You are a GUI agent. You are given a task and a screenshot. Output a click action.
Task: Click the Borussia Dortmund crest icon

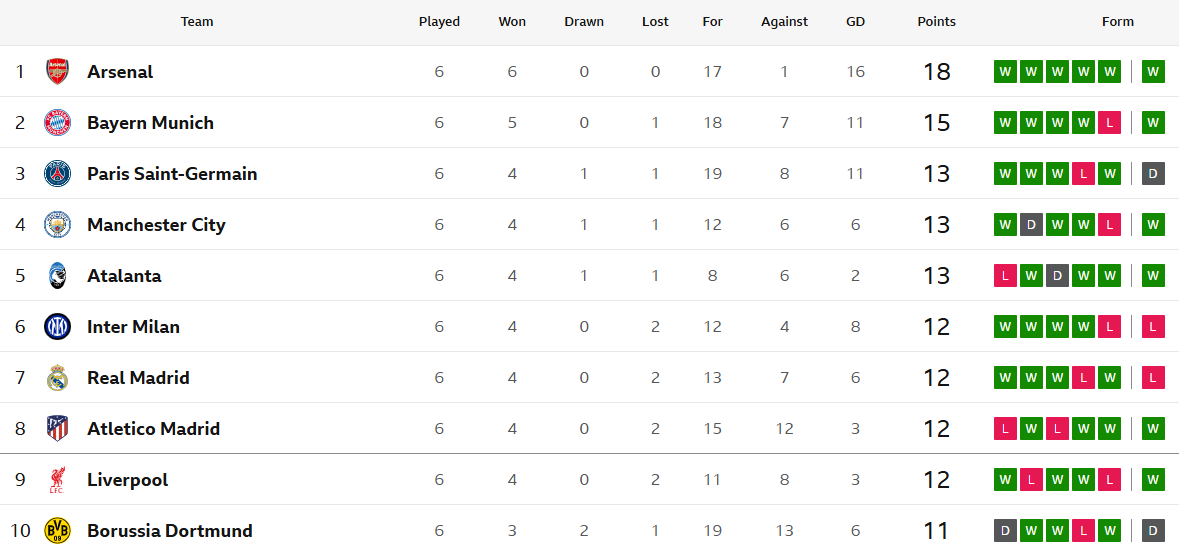click(x=57, y=530)
